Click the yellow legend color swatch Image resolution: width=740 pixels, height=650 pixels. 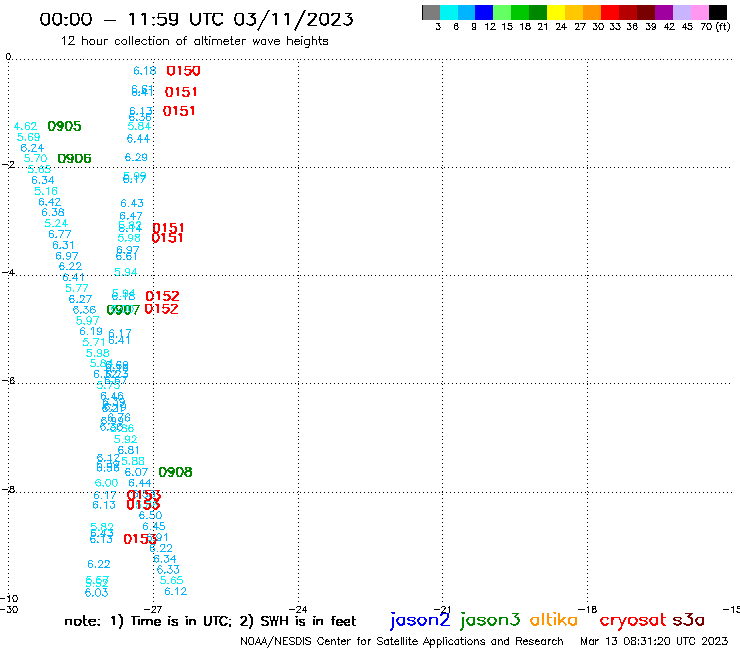pyautogui.click(x=556, y=12)
